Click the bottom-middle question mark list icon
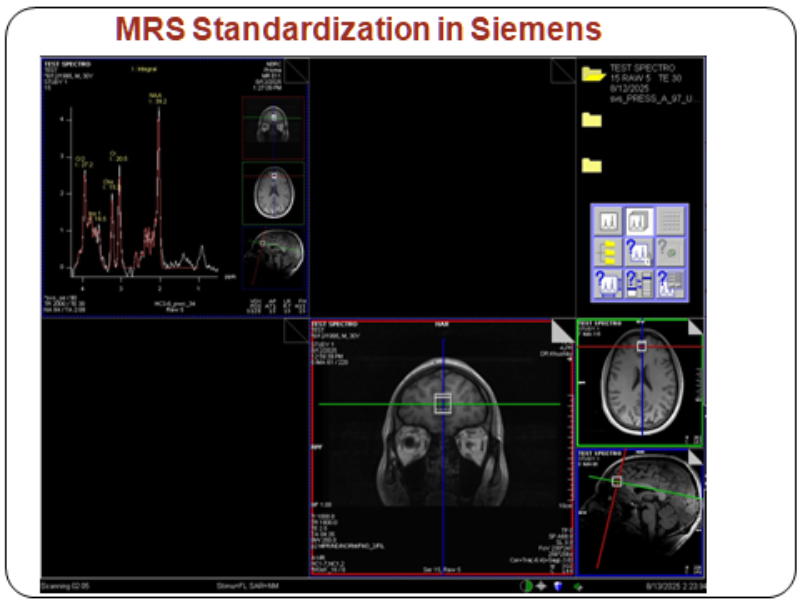This screenshot has width=800, height=600. (640, 283)
